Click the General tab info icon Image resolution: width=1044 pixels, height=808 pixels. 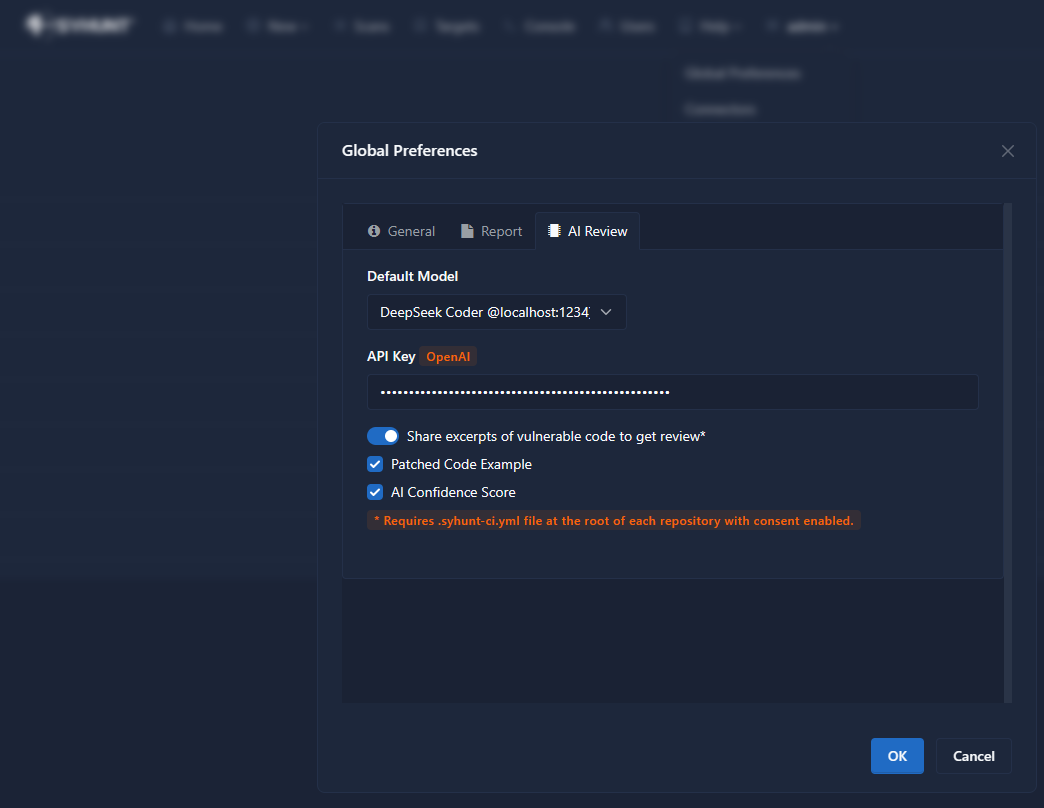374,231
